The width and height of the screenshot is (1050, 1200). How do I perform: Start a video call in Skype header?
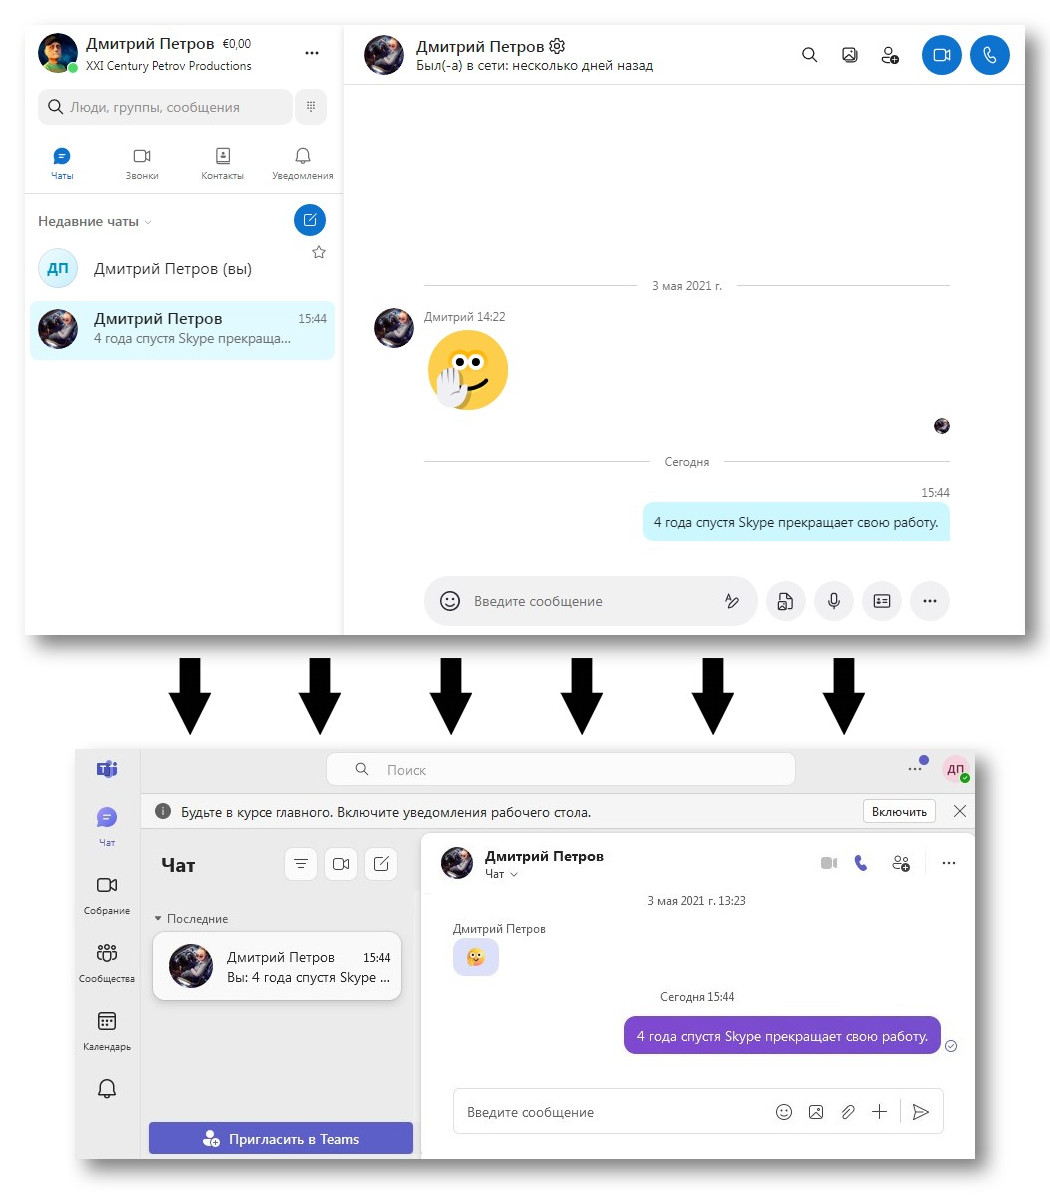(941, 55)
